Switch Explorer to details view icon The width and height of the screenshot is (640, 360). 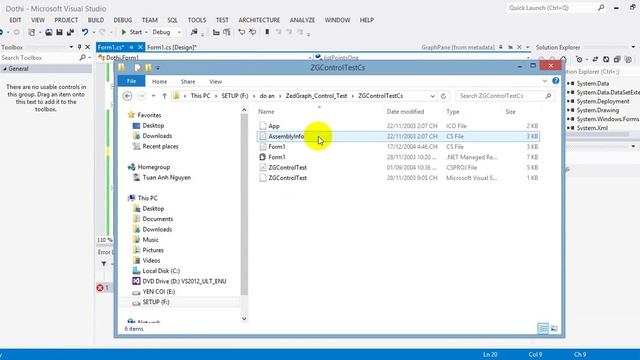[543, 329]
